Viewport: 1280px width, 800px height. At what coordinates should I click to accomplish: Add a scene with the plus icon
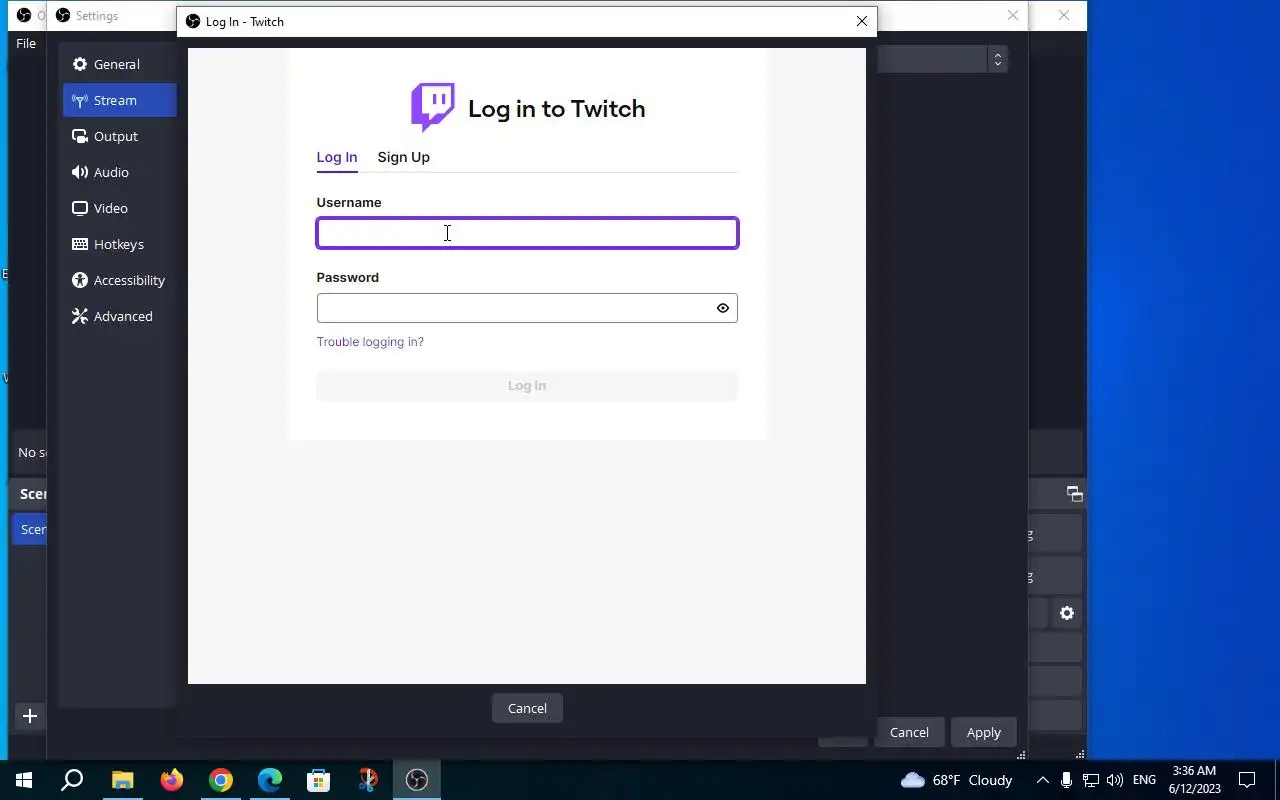click(30, 716)
